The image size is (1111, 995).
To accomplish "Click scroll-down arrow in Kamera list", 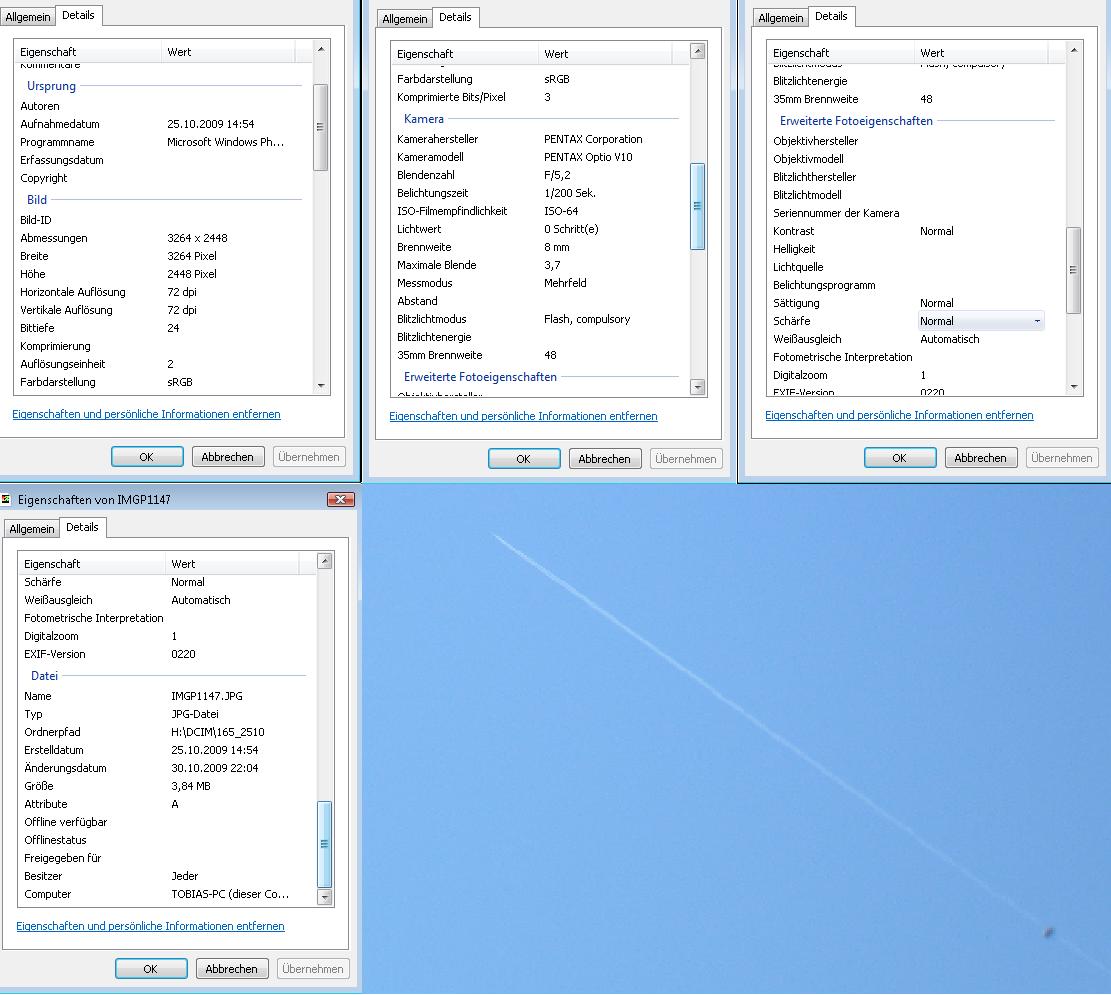I will tap(698, 387).
